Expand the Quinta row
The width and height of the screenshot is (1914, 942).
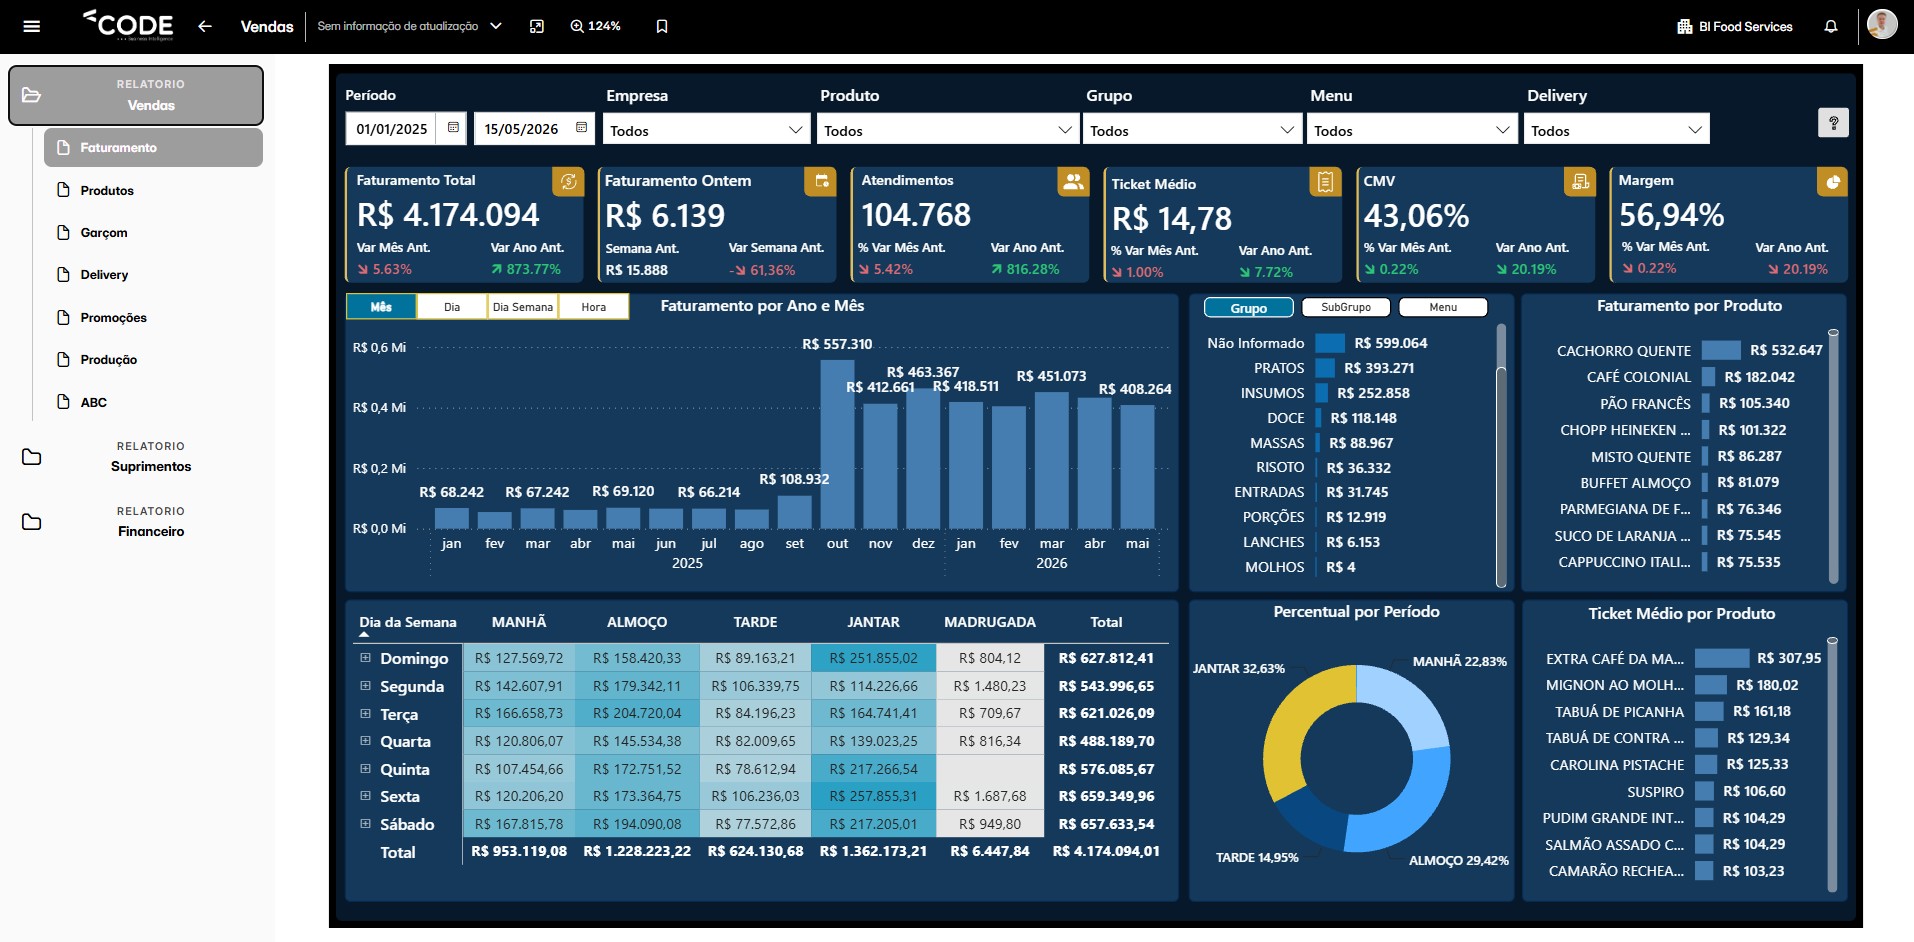coord(366,769)
